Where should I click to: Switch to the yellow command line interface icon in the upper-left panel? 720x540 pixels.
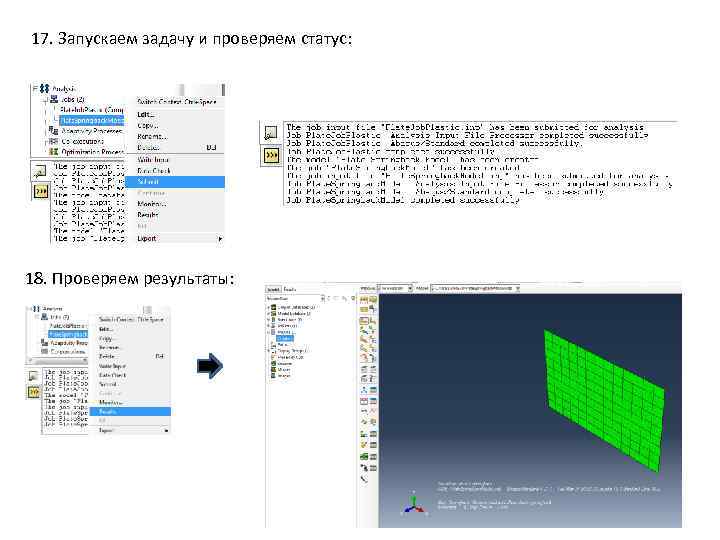coord(40,191)
